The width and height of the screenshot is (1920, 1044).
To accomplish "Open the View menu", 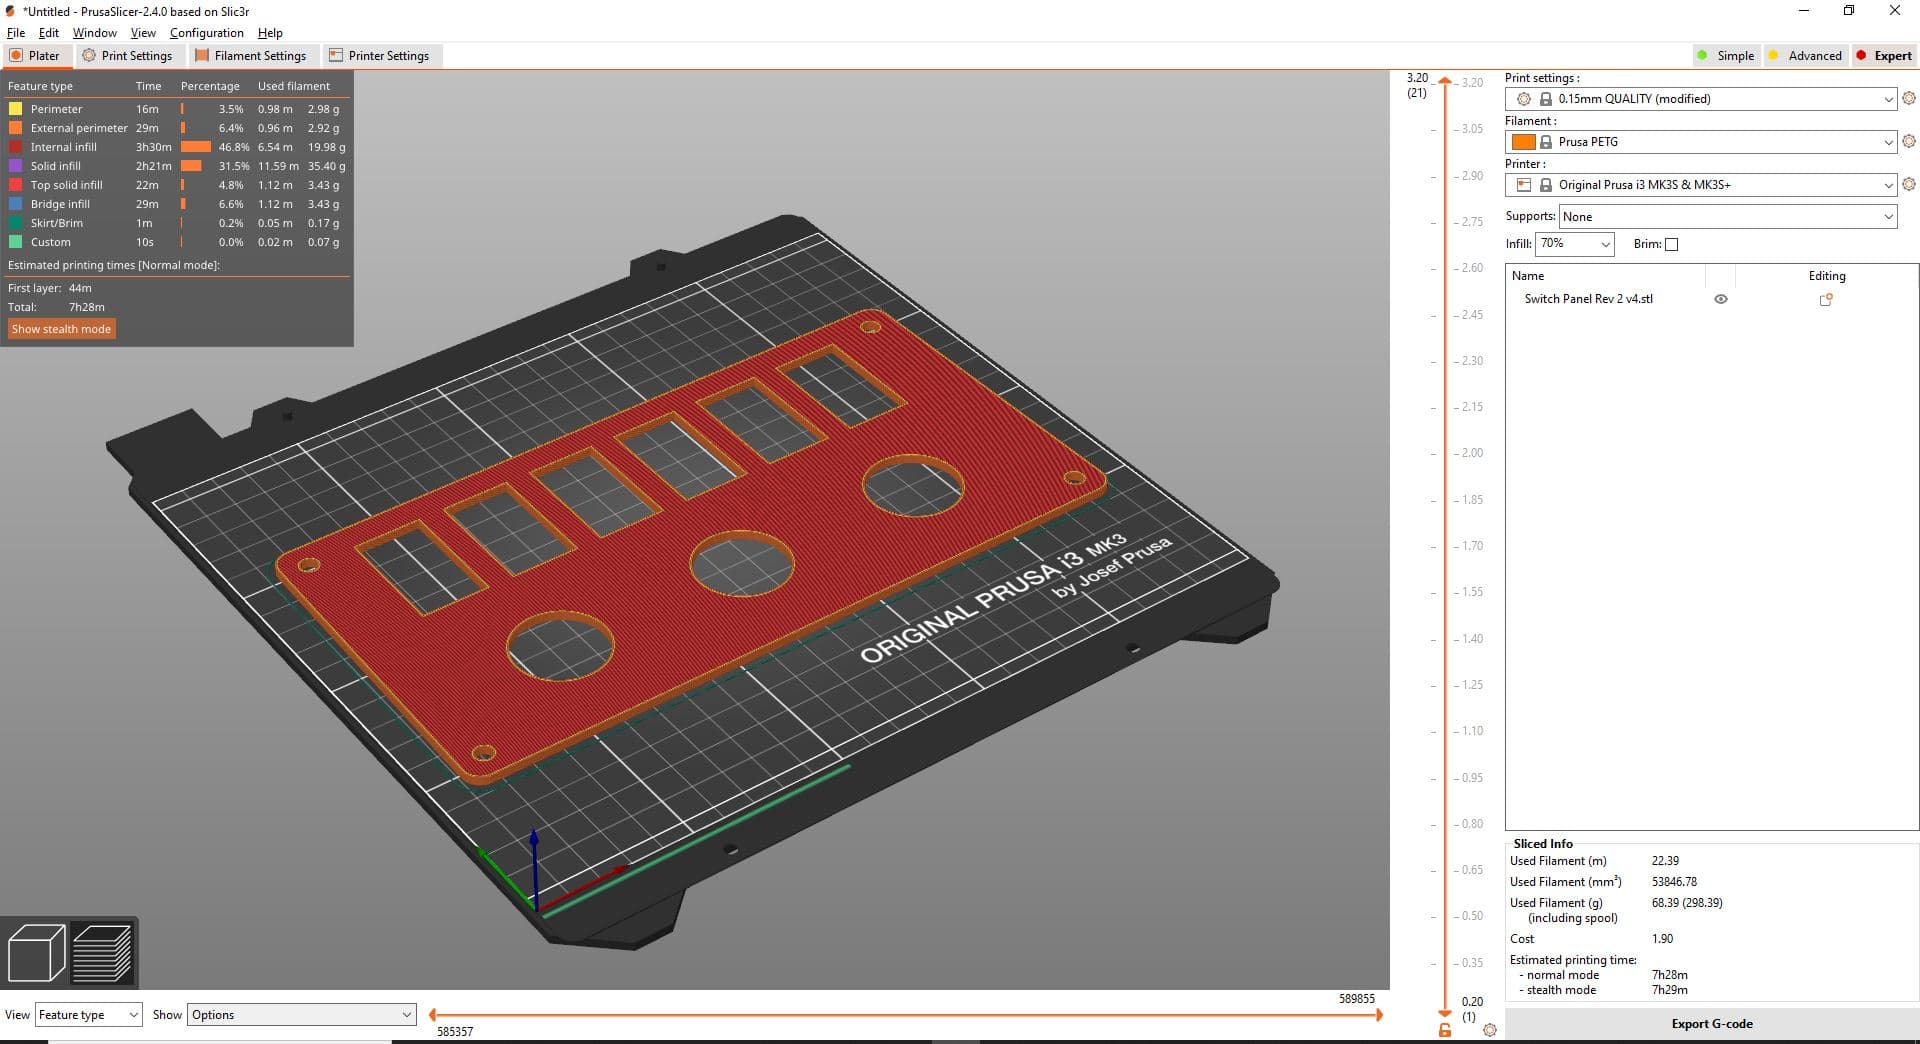I will [x=143, y=33].
